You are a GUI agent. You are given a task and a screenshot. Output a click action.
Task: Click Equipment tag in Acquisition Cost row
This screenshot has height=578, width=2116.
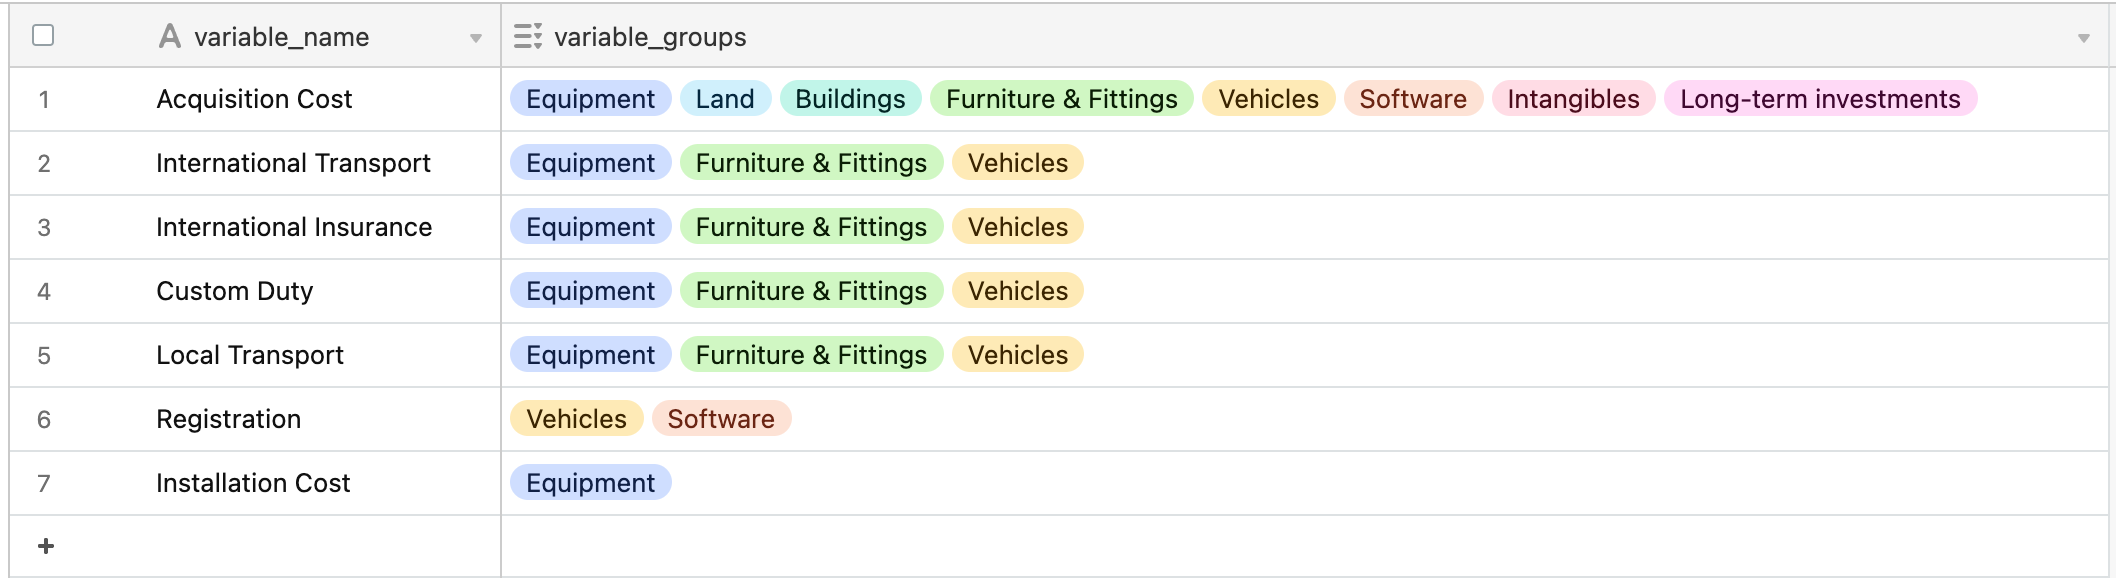[591, 99]
